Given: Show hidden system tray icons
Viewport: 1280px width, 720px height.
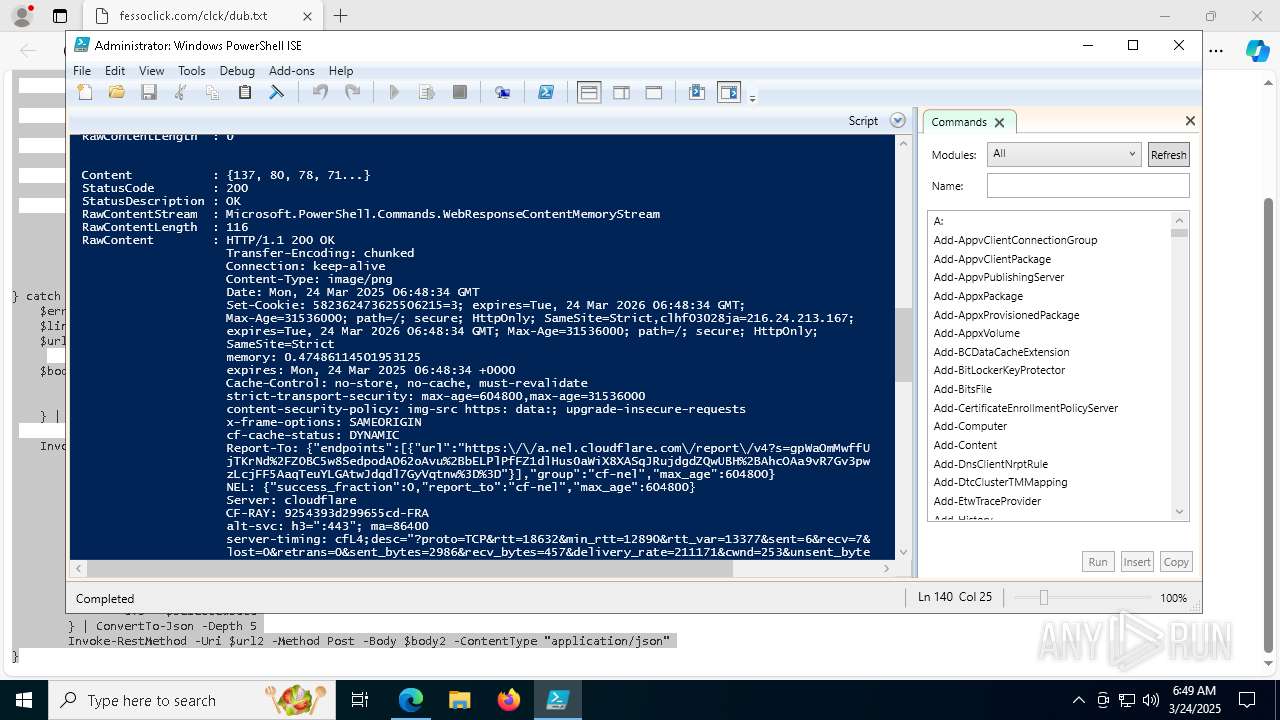Looking at the screenshot, I should point(1078,700).
